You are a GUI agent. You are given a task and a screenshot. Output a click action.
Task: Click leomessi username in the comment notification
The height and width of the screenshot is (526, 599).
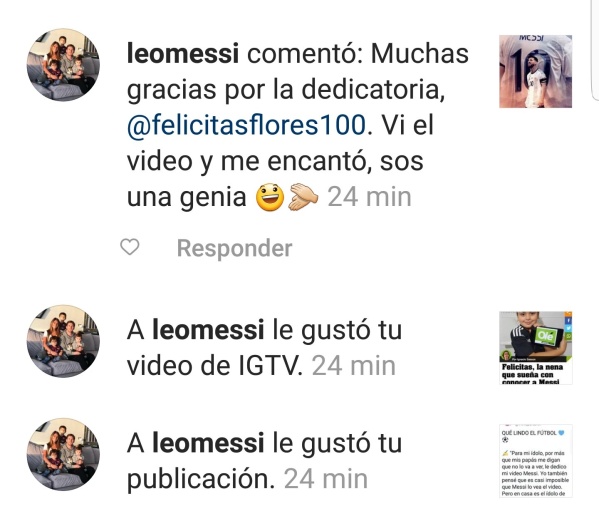click(x=183, y=53)
